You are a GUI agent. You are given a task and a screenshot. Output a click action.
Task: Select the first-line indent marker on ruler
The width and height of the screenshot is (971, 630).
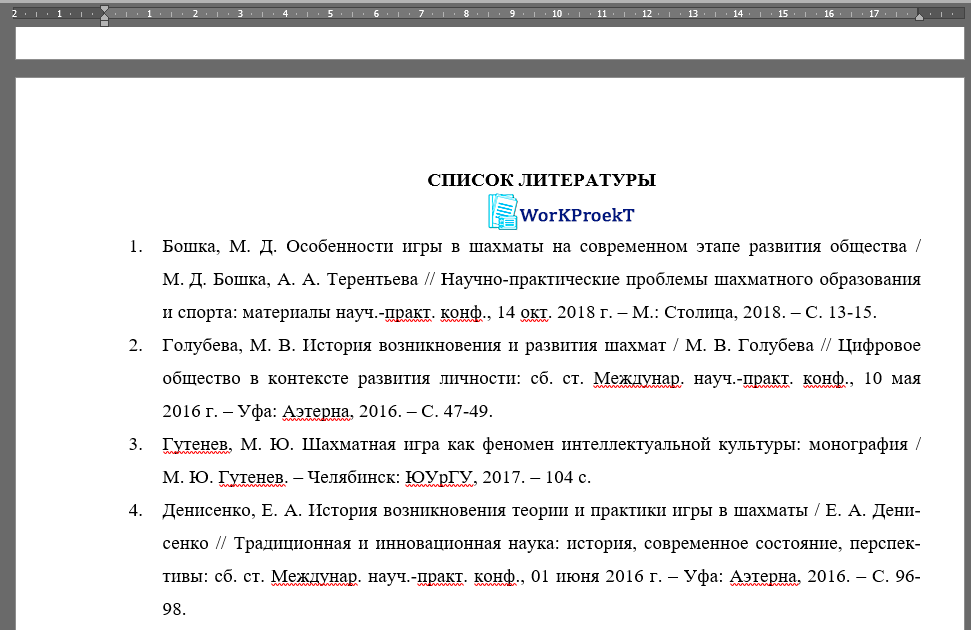pyautogui.click(x=103, y=8)
